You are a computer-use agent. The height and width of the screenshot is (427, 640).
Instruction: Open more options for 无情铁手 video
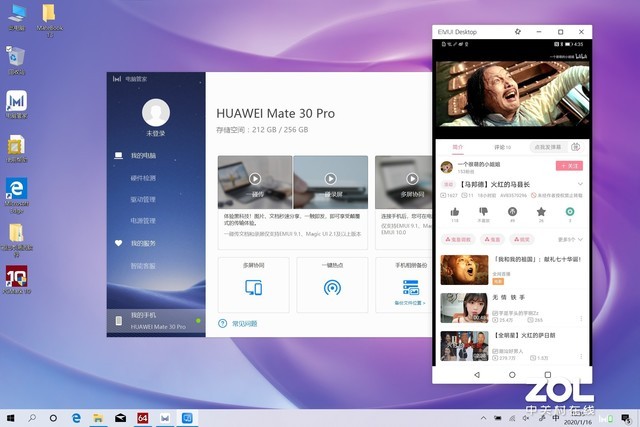581,318
